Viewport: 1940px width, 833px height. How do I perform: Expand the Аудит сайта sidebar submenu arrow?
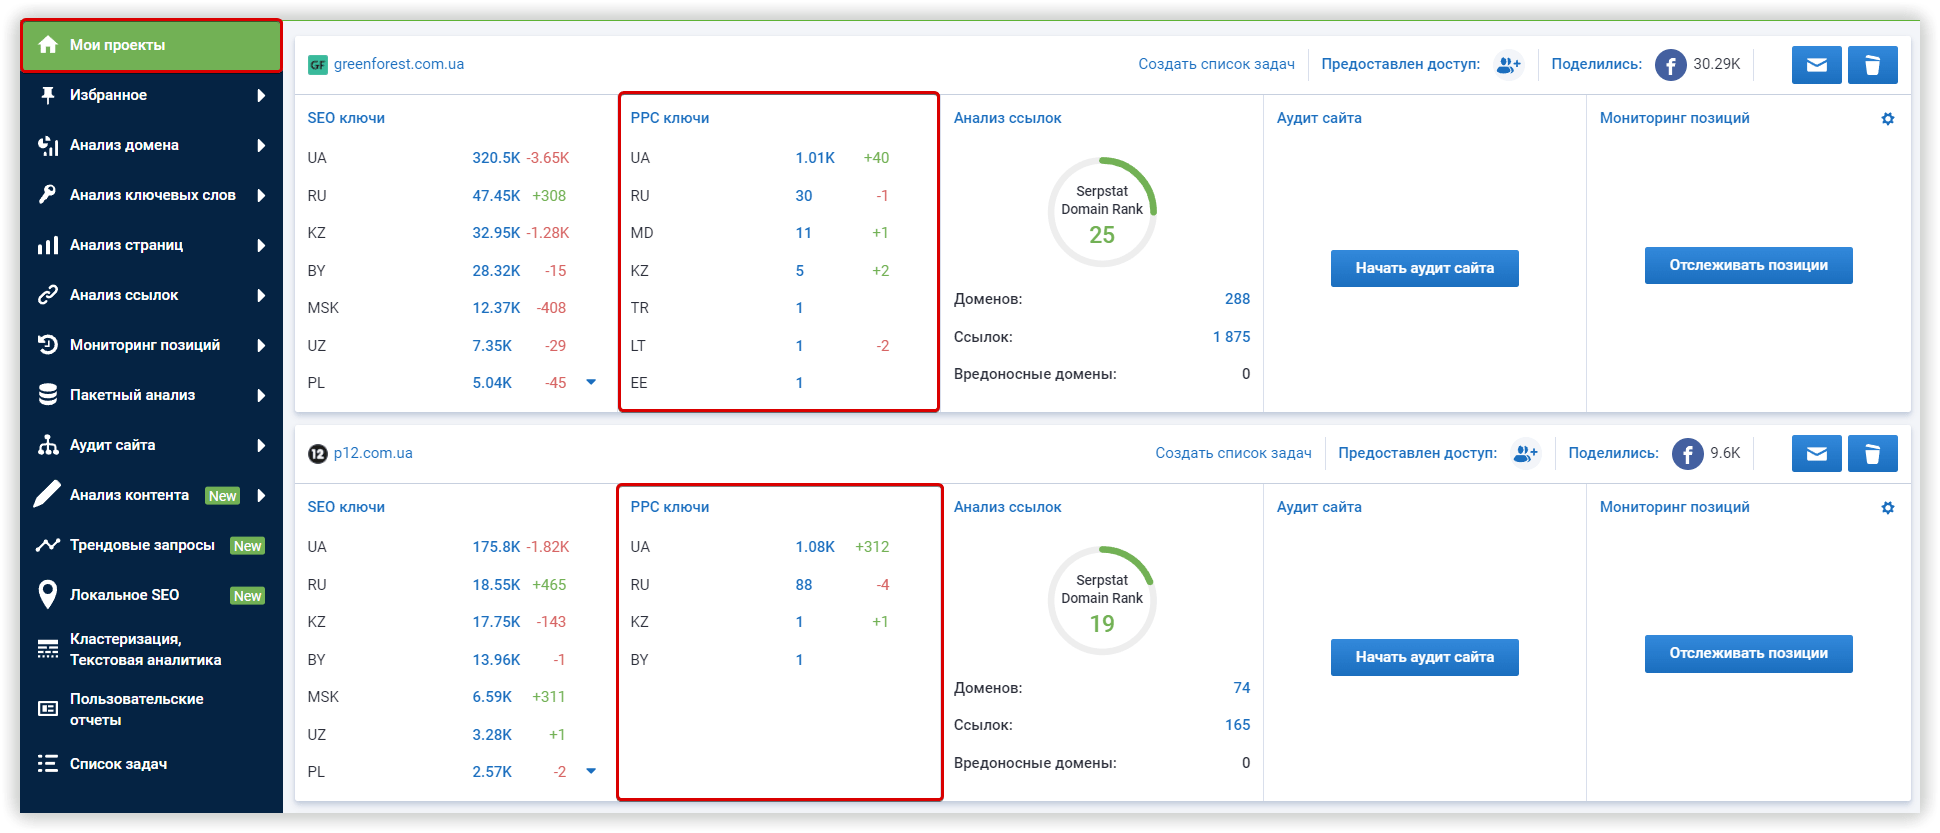(x=261, y=445)
